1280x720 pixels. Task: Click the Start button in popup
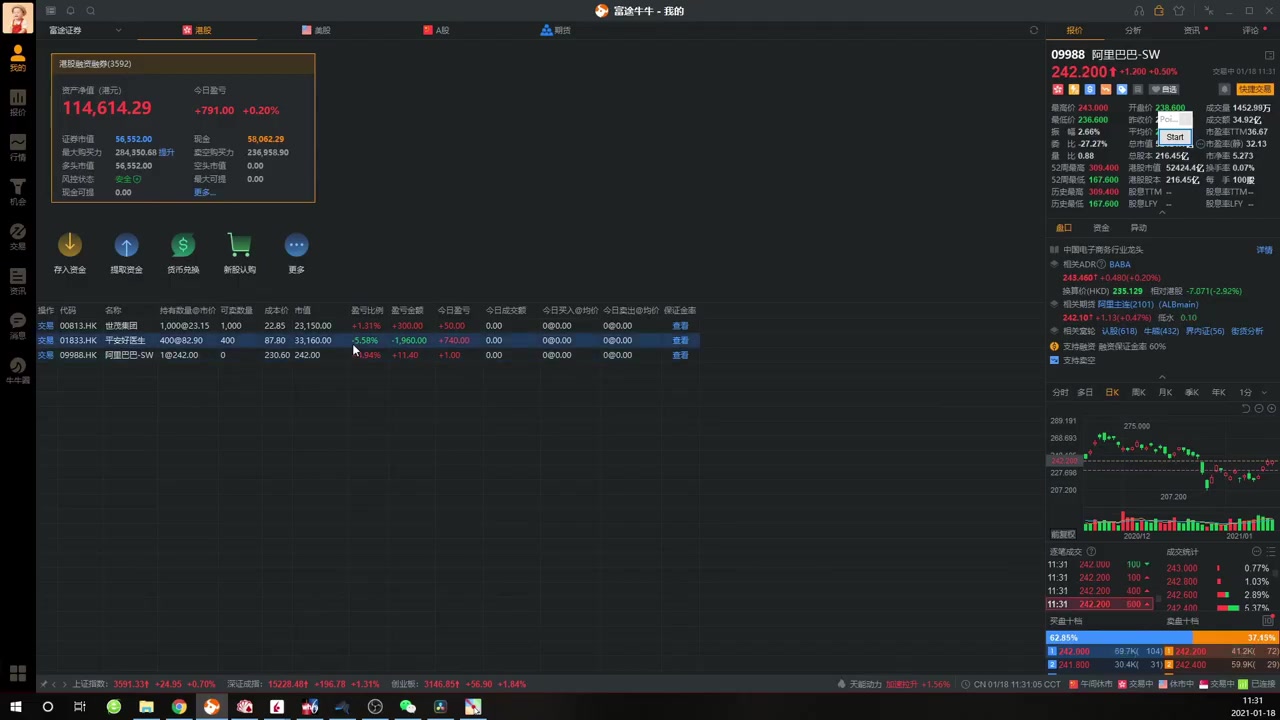point(1175,137)
